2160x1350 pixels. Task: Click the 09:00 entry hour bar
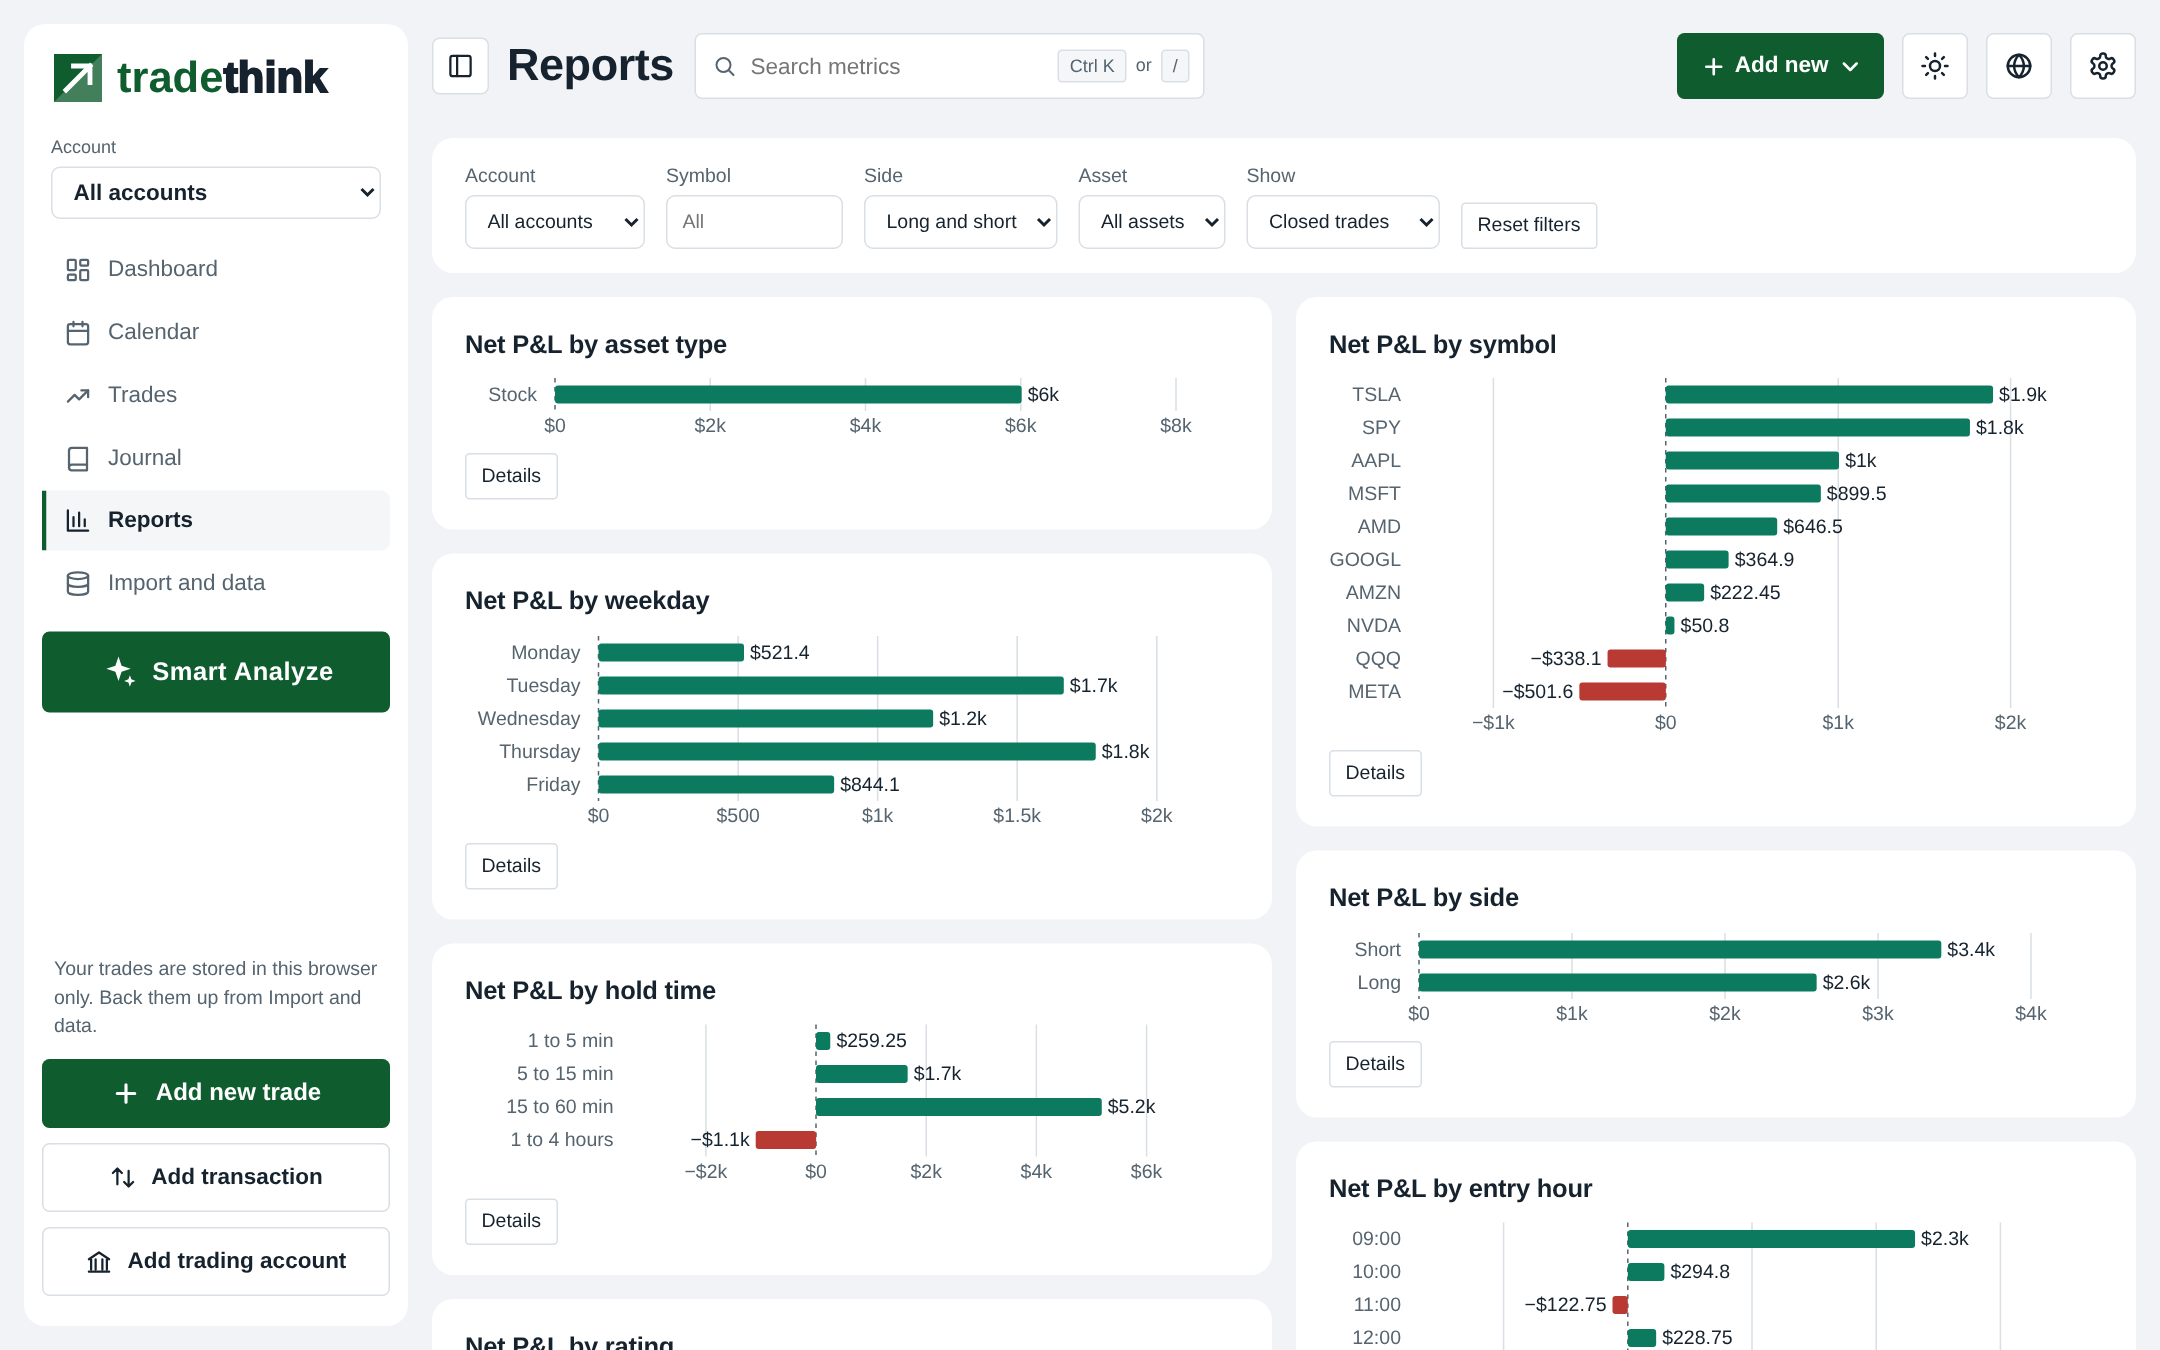(1771, 1239)
